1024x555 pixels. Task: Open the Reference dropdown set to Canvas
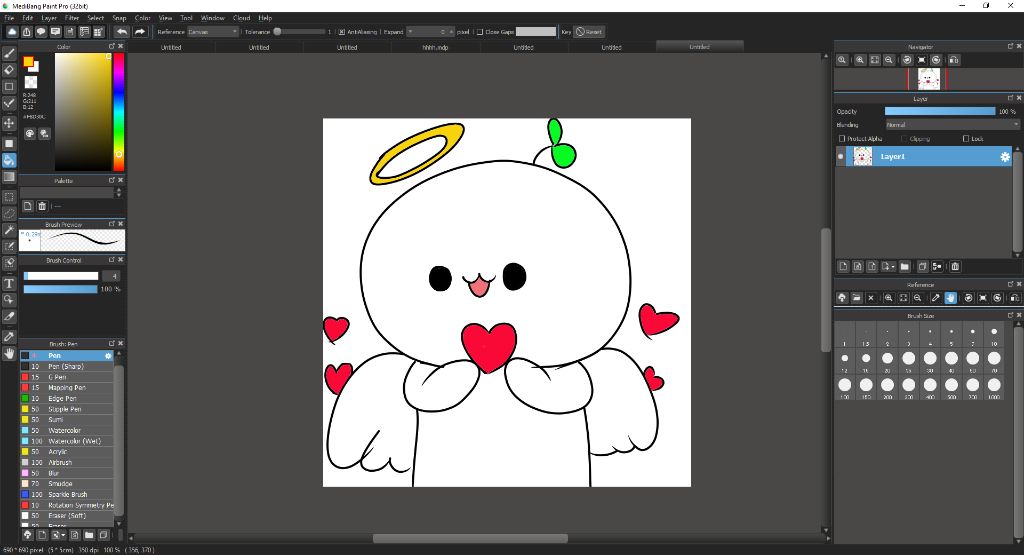(x=213, y=32)
